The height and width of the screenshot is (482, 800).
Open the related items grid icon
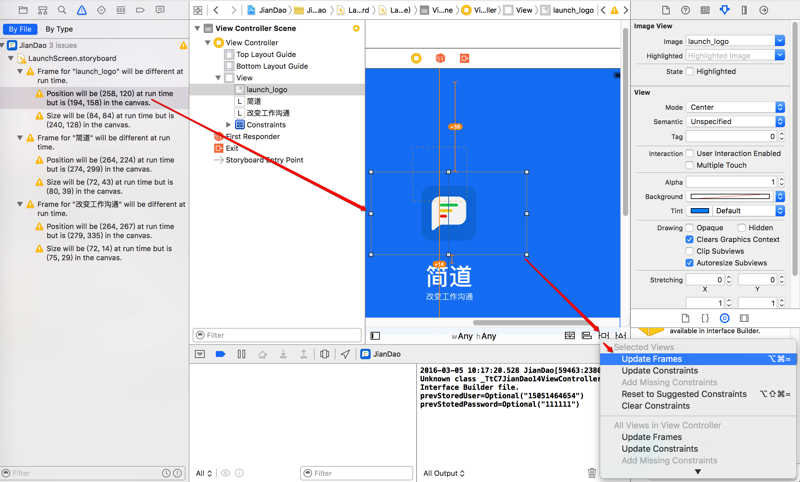198,10
